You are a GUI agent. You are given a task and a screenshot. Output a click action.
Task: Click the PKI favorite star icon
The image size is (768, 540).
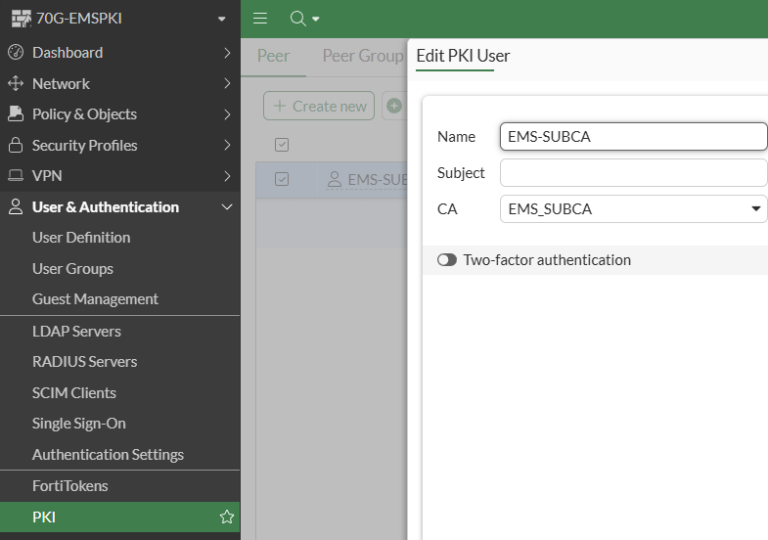[227, 516]
